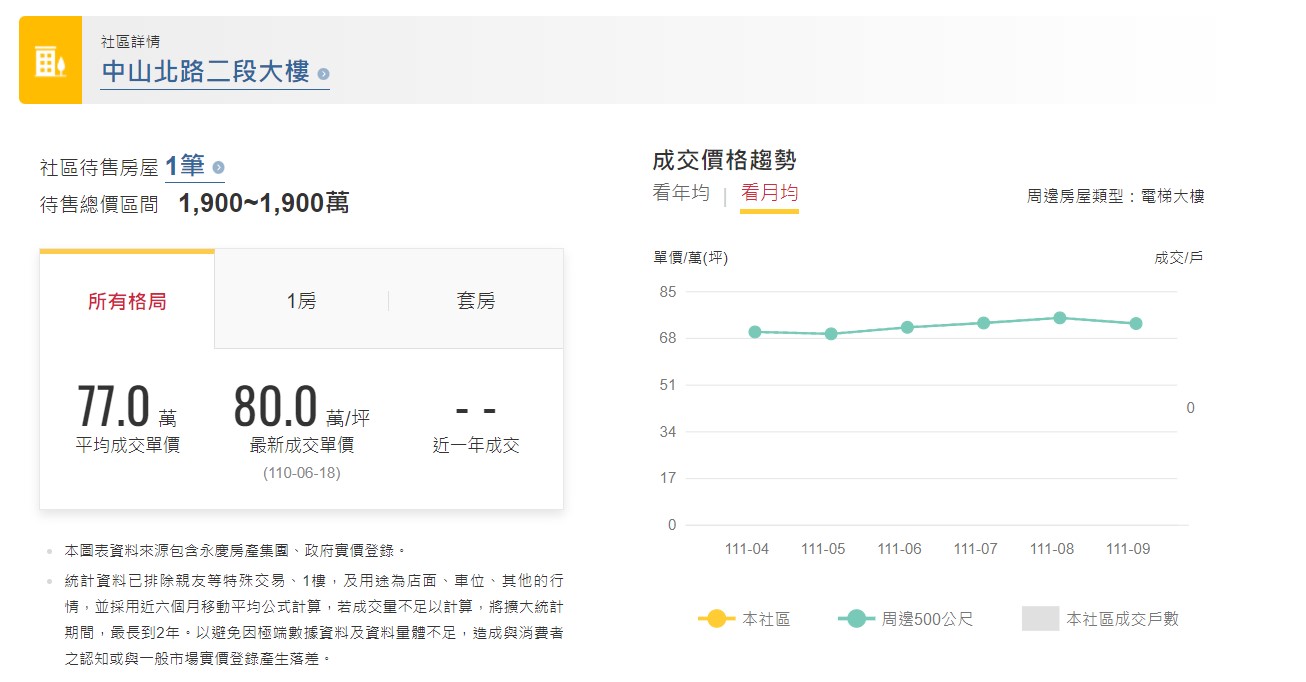Click arrow icon beside 1筆 listings

(218, 168)
